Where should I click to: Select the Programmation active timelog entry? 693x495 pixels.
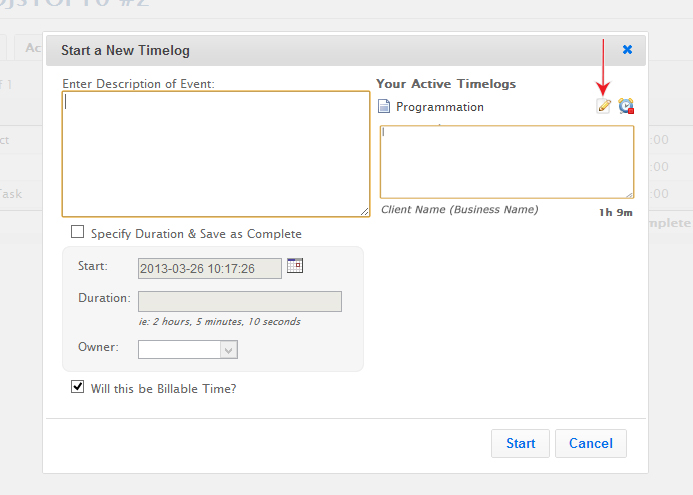(x=440, y=107)
